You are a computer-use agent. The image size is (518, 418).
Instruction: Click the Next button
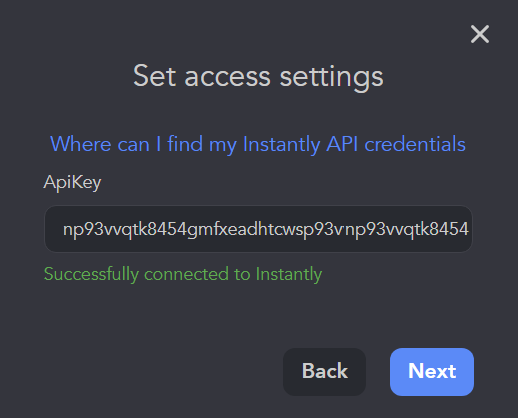(x=432, y=372)
